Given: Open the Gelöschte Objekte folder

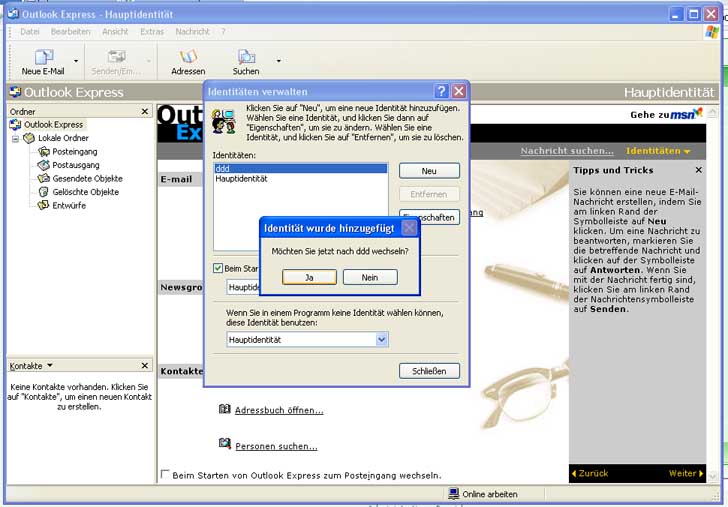Looking at the screenshot, I should tap(85, 192).
